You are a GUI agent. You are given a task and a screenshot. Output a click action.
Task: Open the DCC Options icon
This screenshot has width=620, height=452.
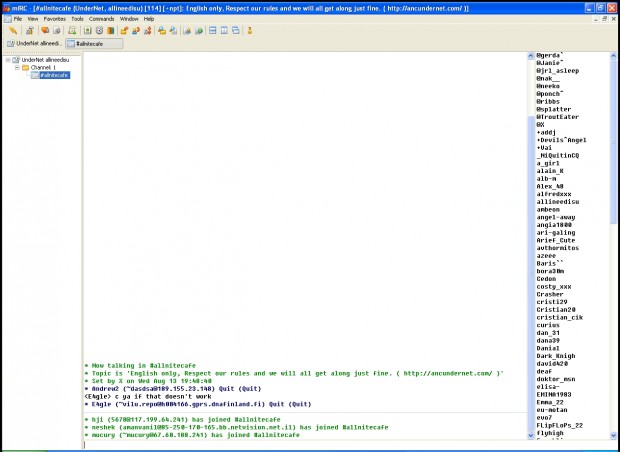pos(147,30)
